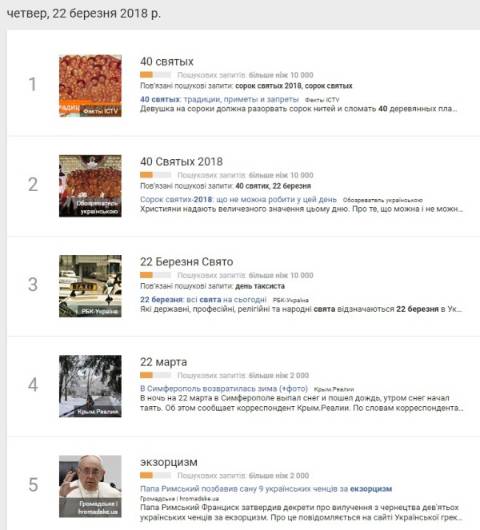
Task: Open the taxi photo thumbnail
Action: pyautogui.click(x=90, y=286)
